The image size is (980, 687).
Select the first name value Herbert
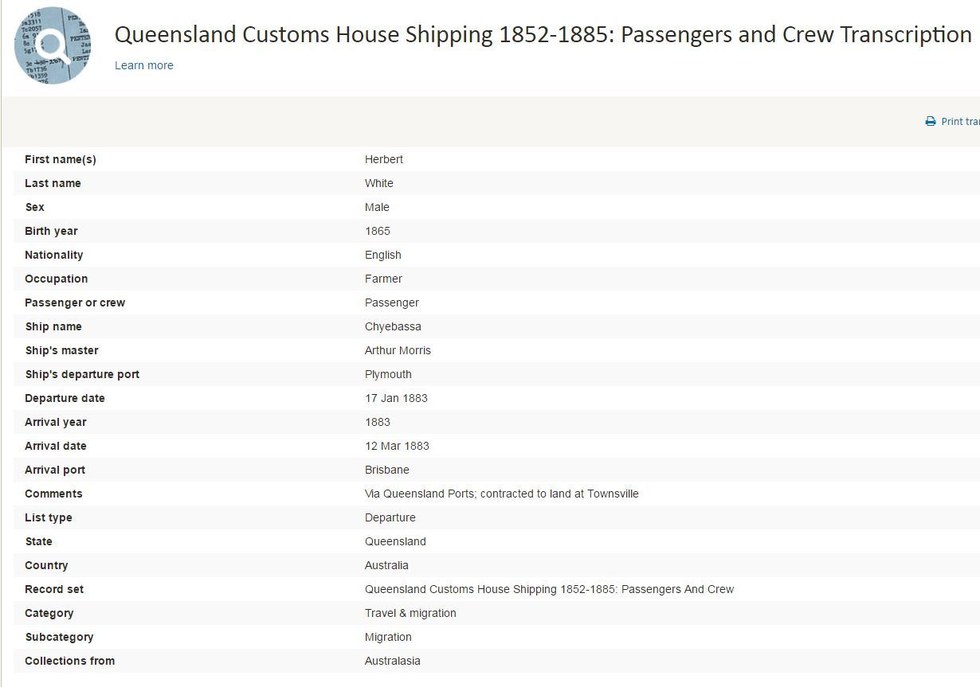(384, 159)
